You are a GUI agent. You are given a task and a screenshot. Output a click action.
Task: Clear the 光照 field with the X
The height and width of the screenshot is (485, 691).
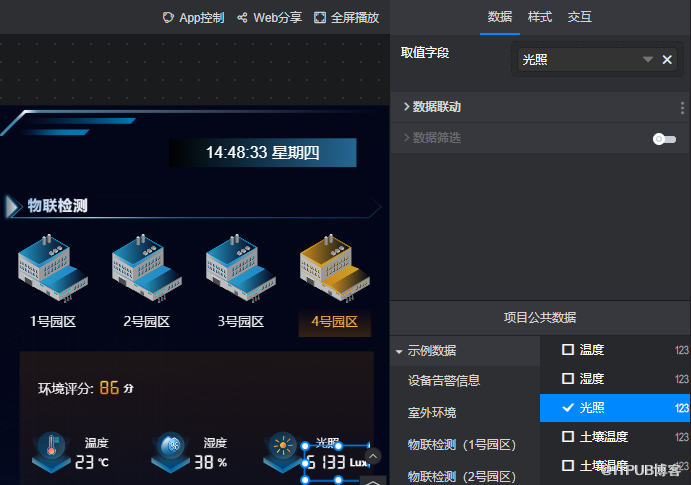pos(667,59)
